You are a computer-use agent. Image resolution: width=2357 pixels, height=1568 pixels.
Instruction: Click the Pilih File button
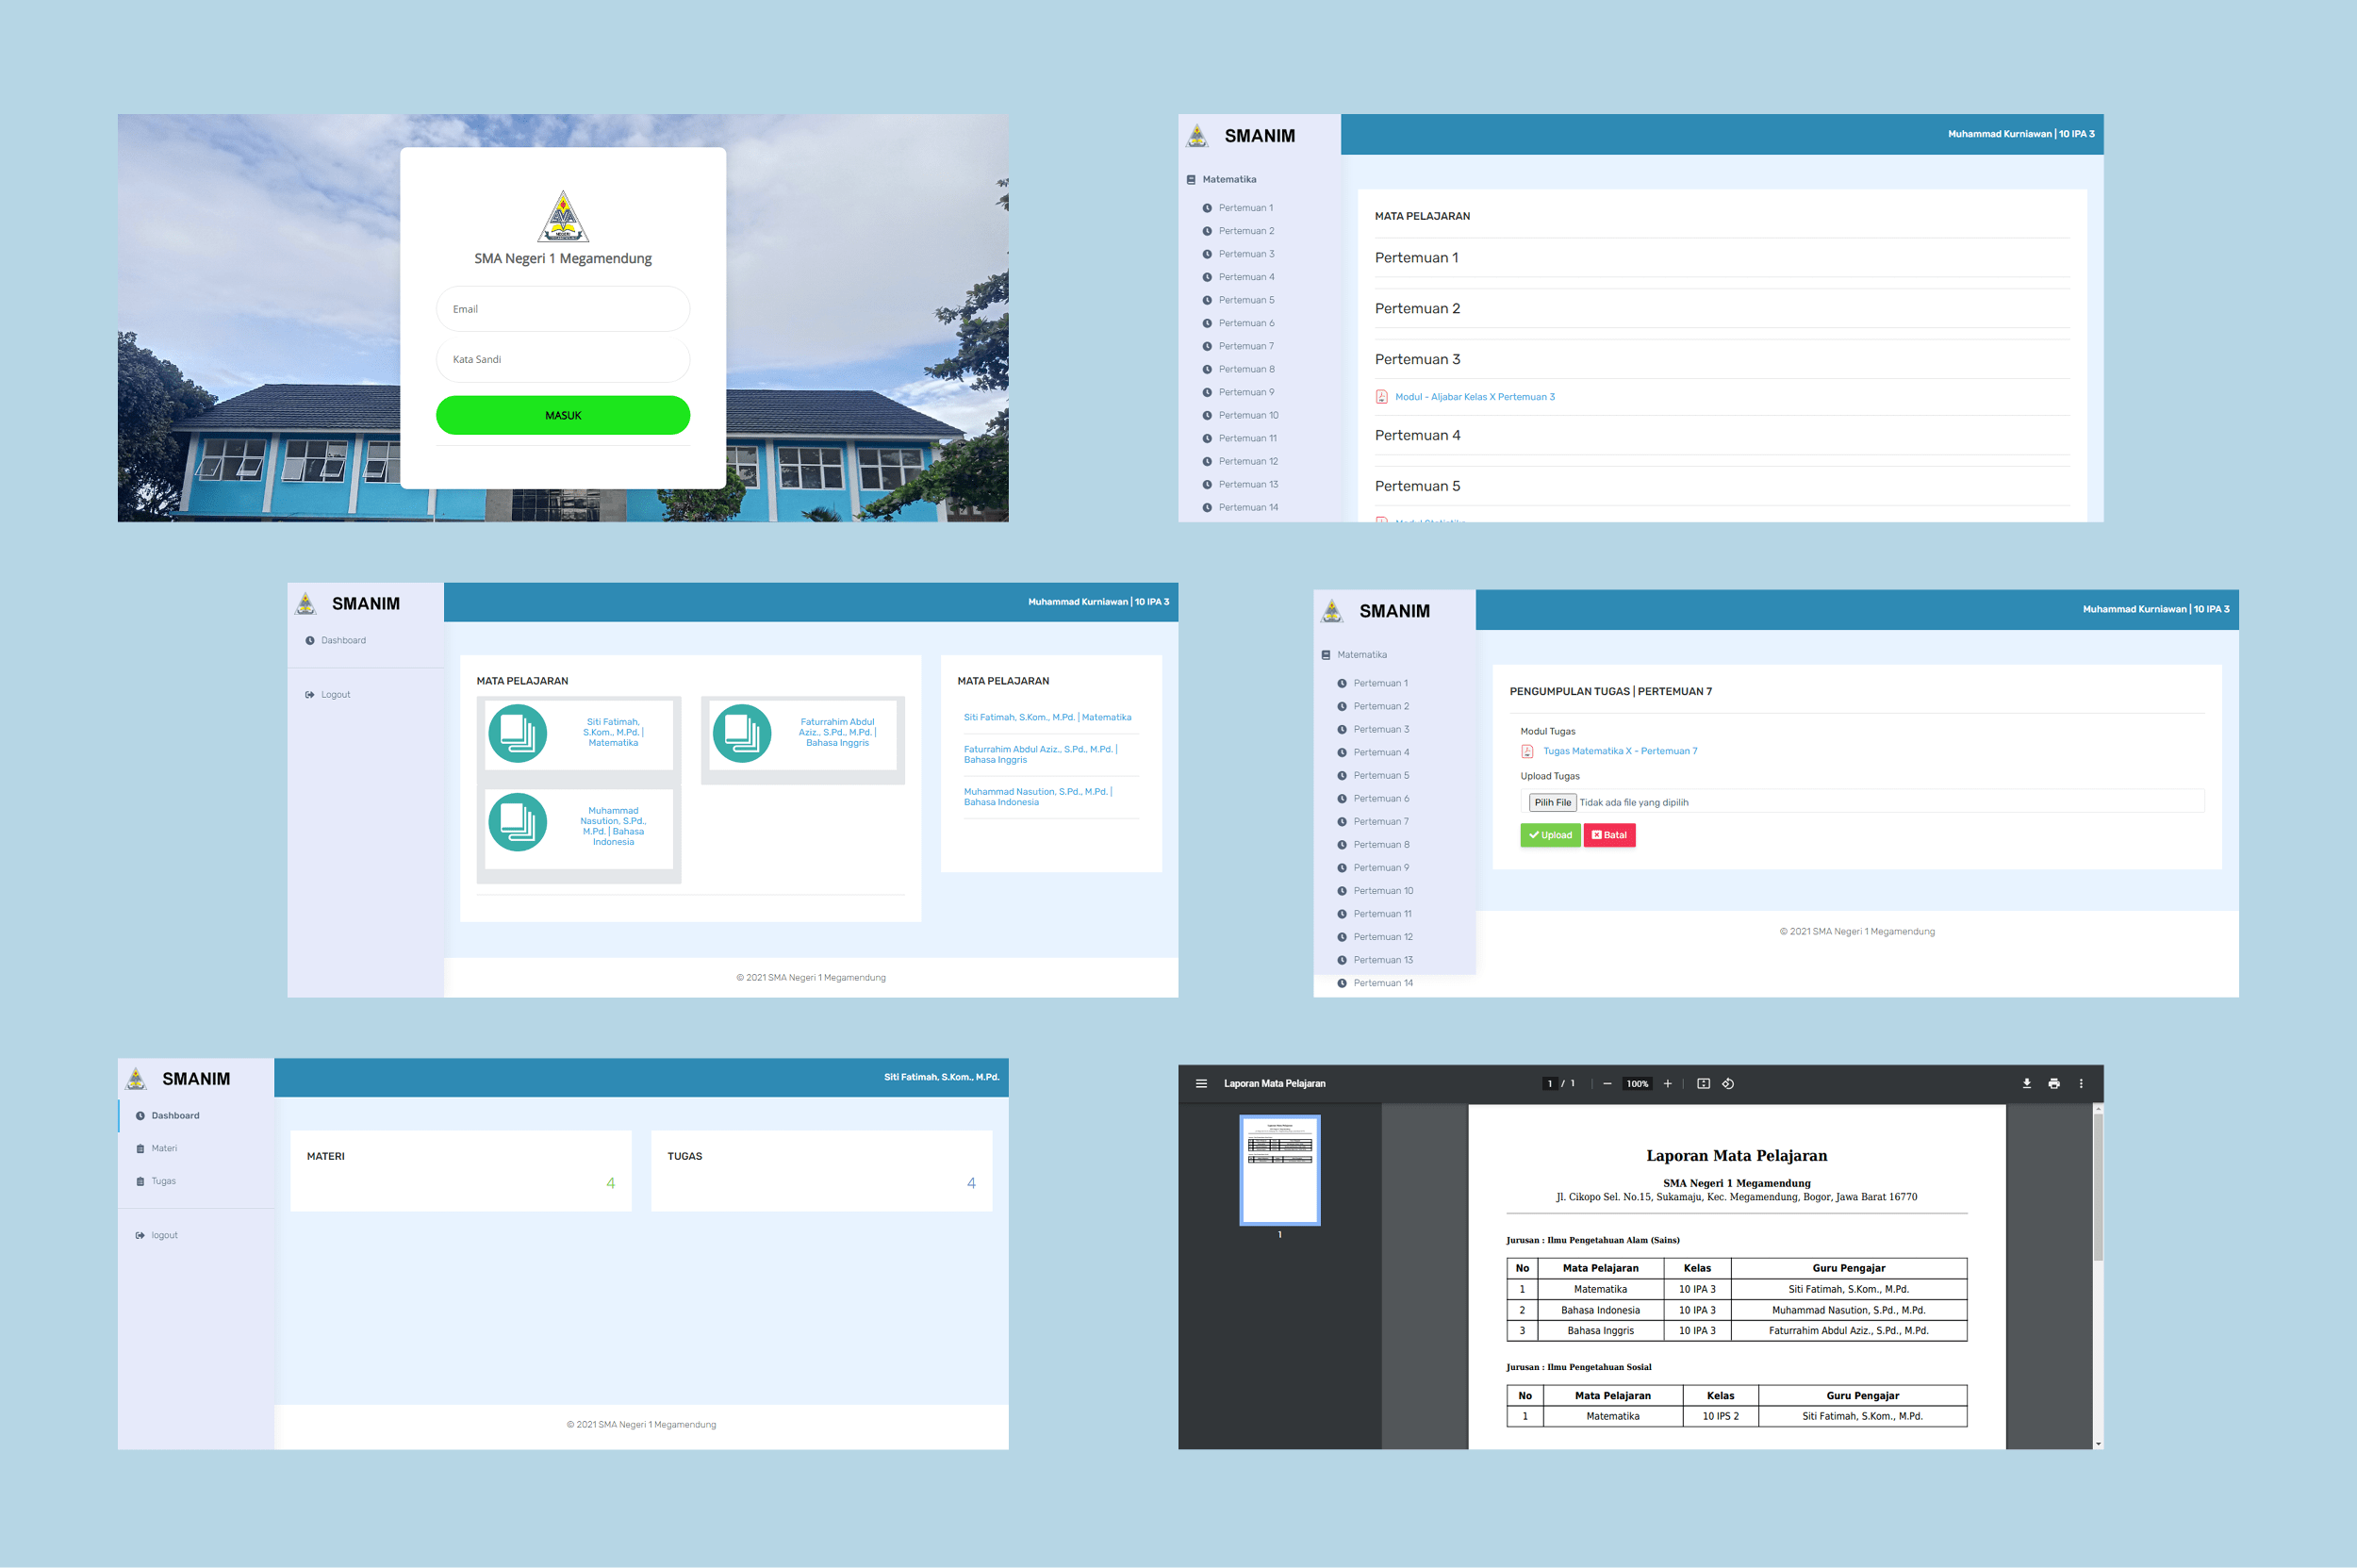(x=1552, y=802)
